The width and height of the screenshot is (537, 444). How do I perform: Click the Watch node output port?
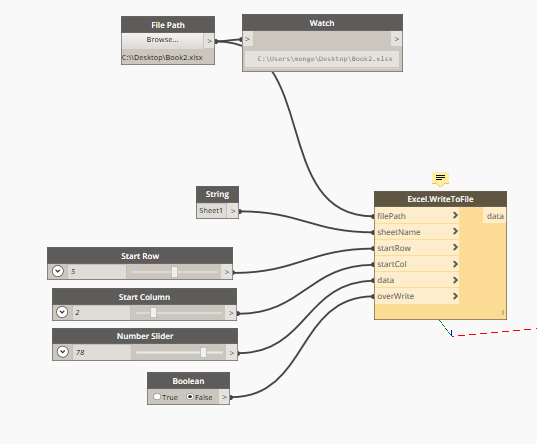coord(396,39)
